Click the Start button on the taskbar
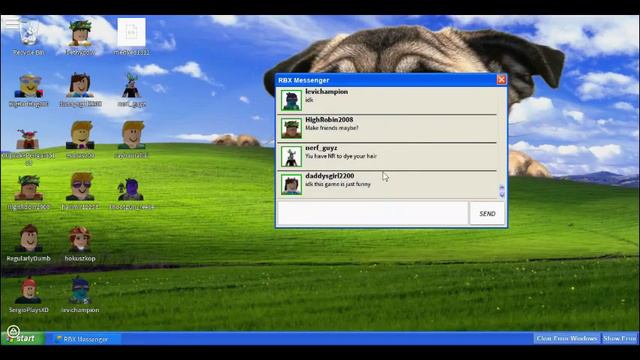 (22, 338)
